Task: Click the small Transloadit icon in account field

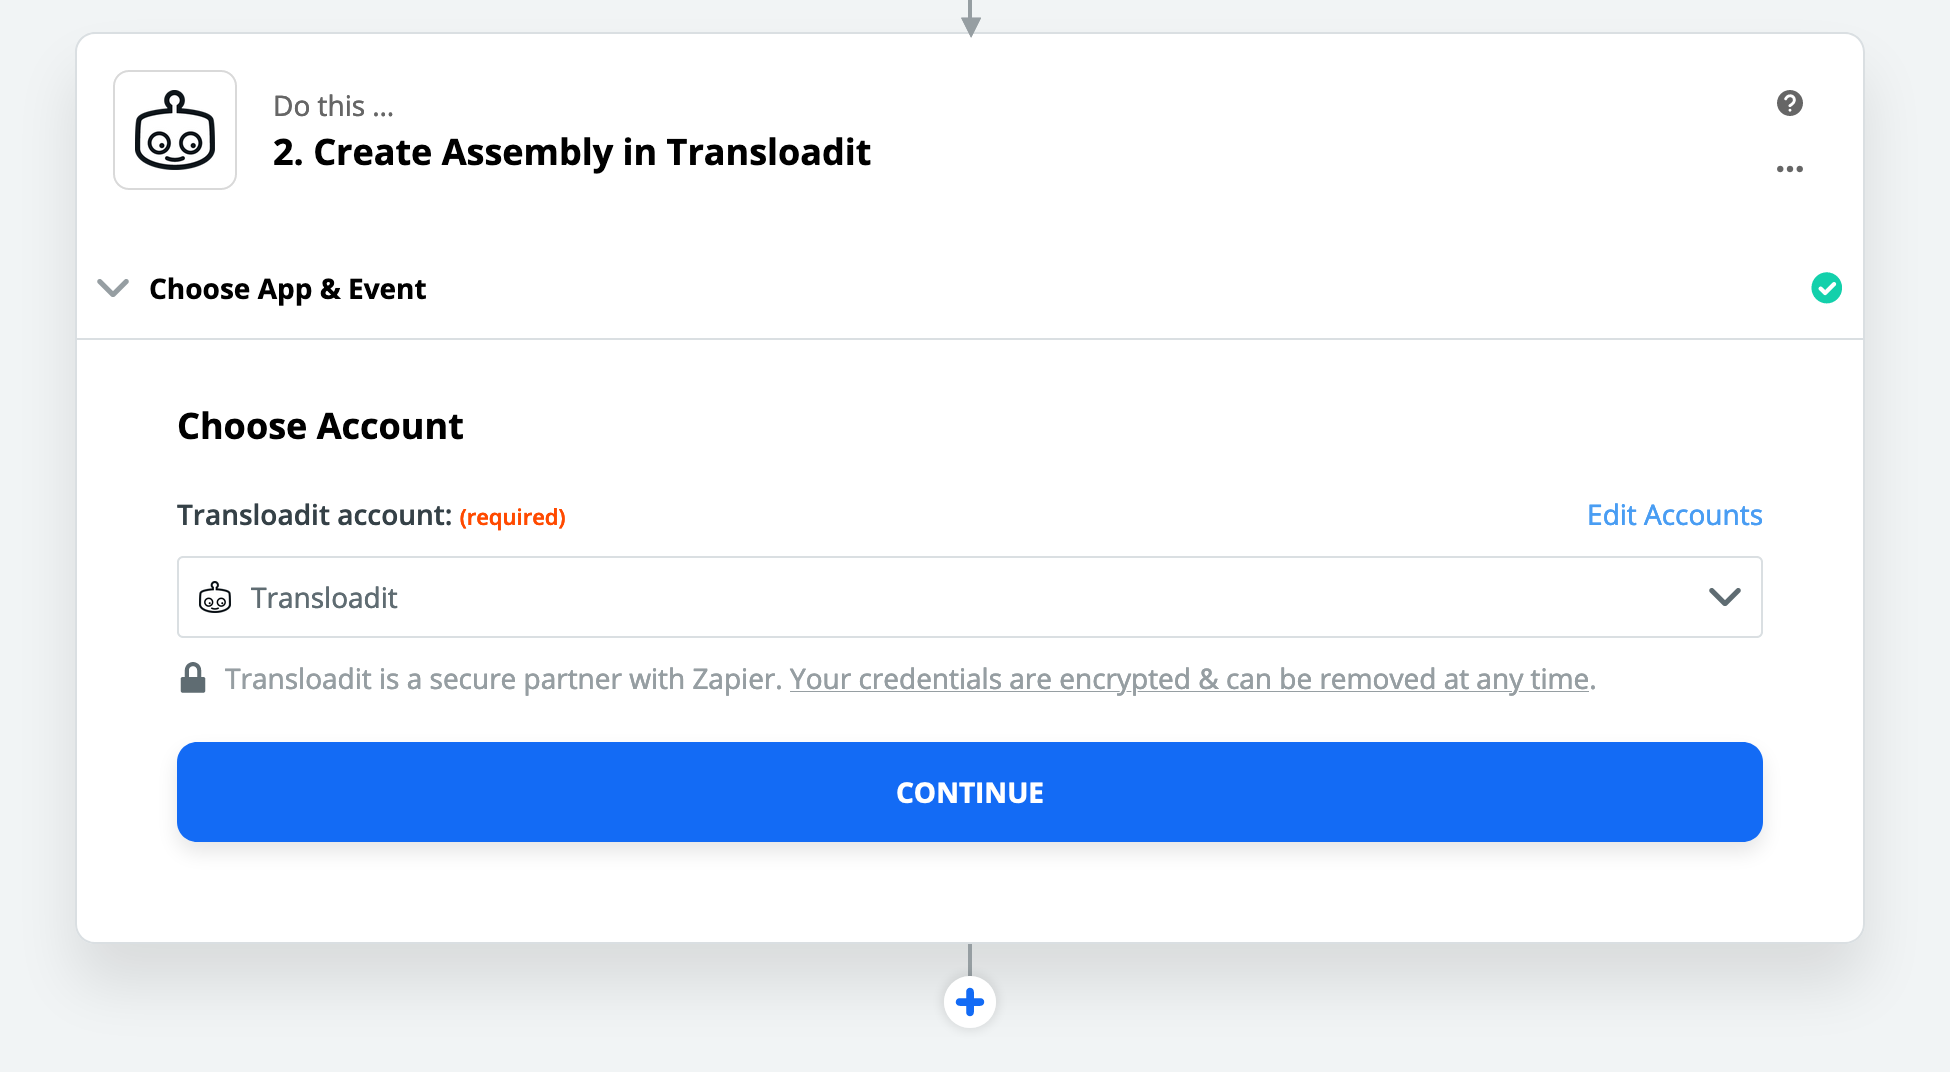Action: click(215, 598)
